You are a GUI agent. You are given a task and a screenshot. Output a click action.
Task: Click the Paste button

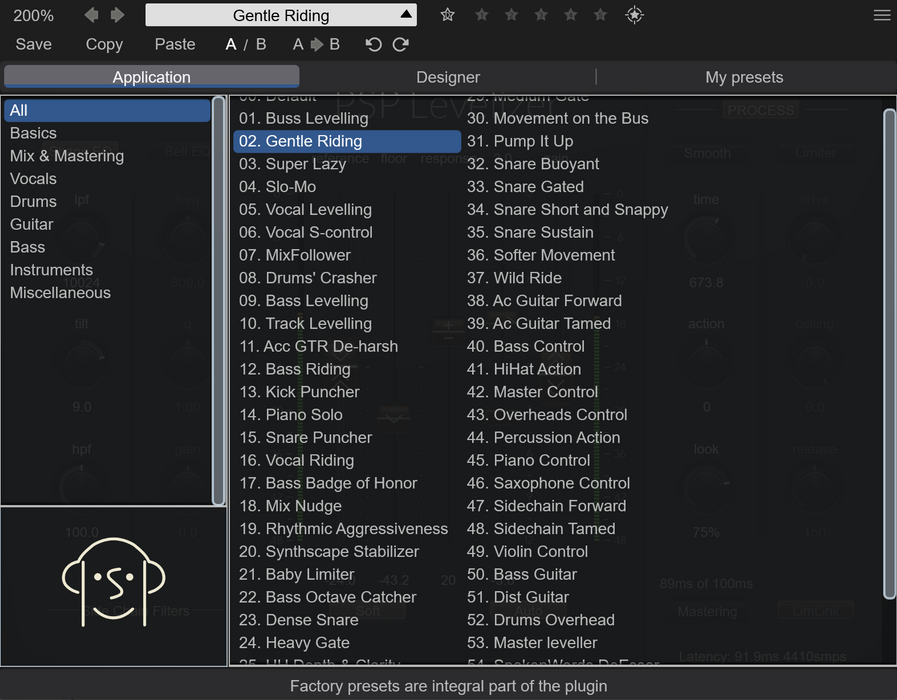click(175, 45)
